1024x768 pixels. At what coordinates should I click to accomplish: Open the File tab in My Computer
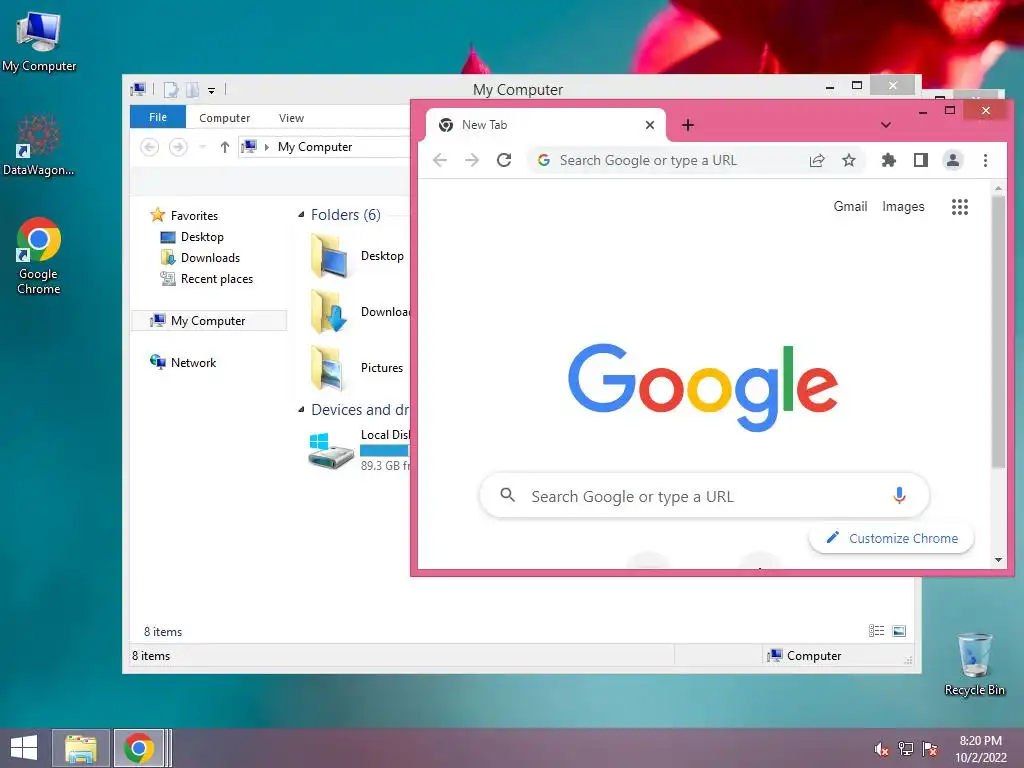click(x=157, y=117)
